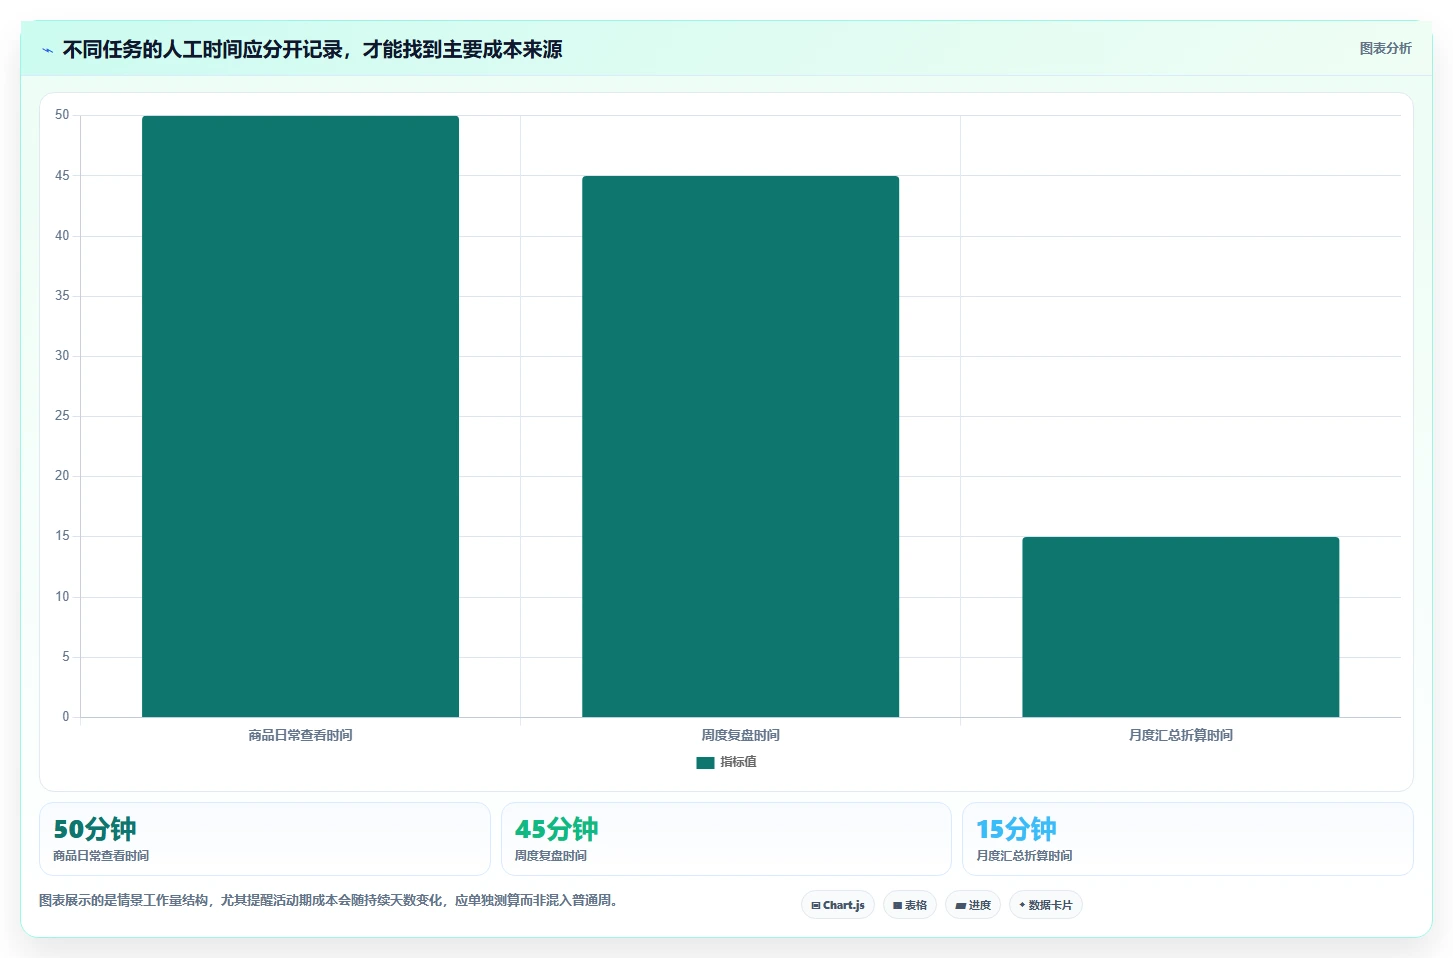This screenshot has height=958, width=1453.
Task: Click the 周度复盘时间 x-axis label
Action: click(740, 735)
